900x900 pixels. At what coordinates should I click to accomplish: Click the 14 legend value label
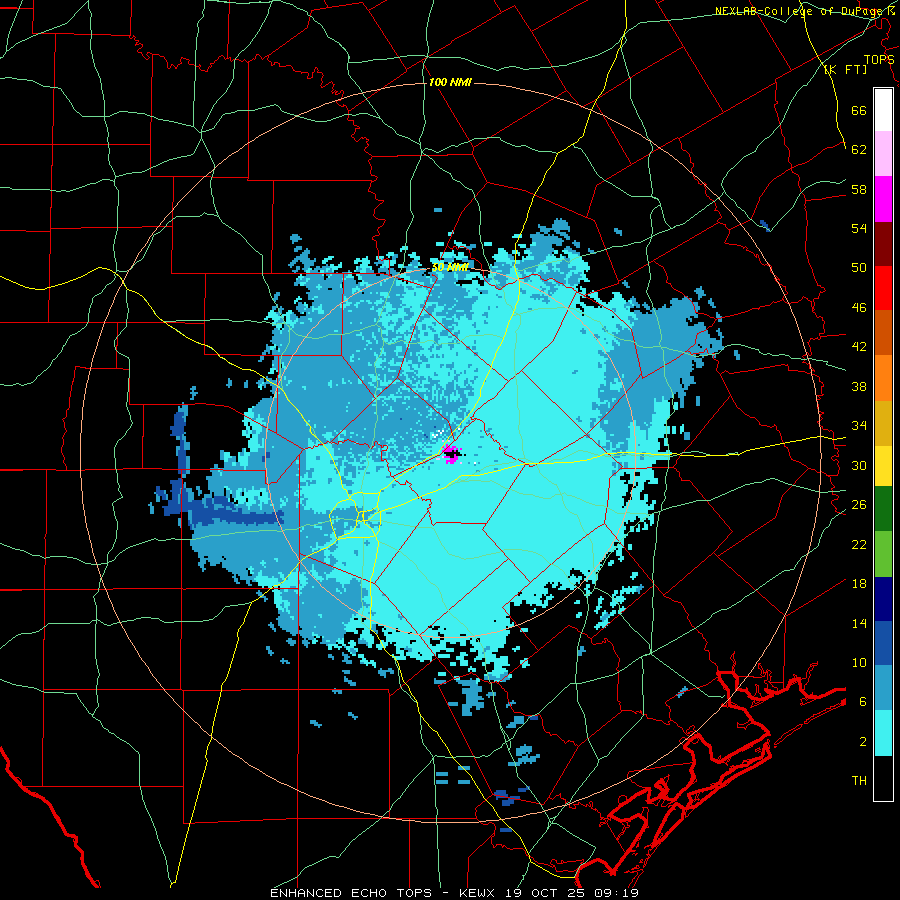859,623
